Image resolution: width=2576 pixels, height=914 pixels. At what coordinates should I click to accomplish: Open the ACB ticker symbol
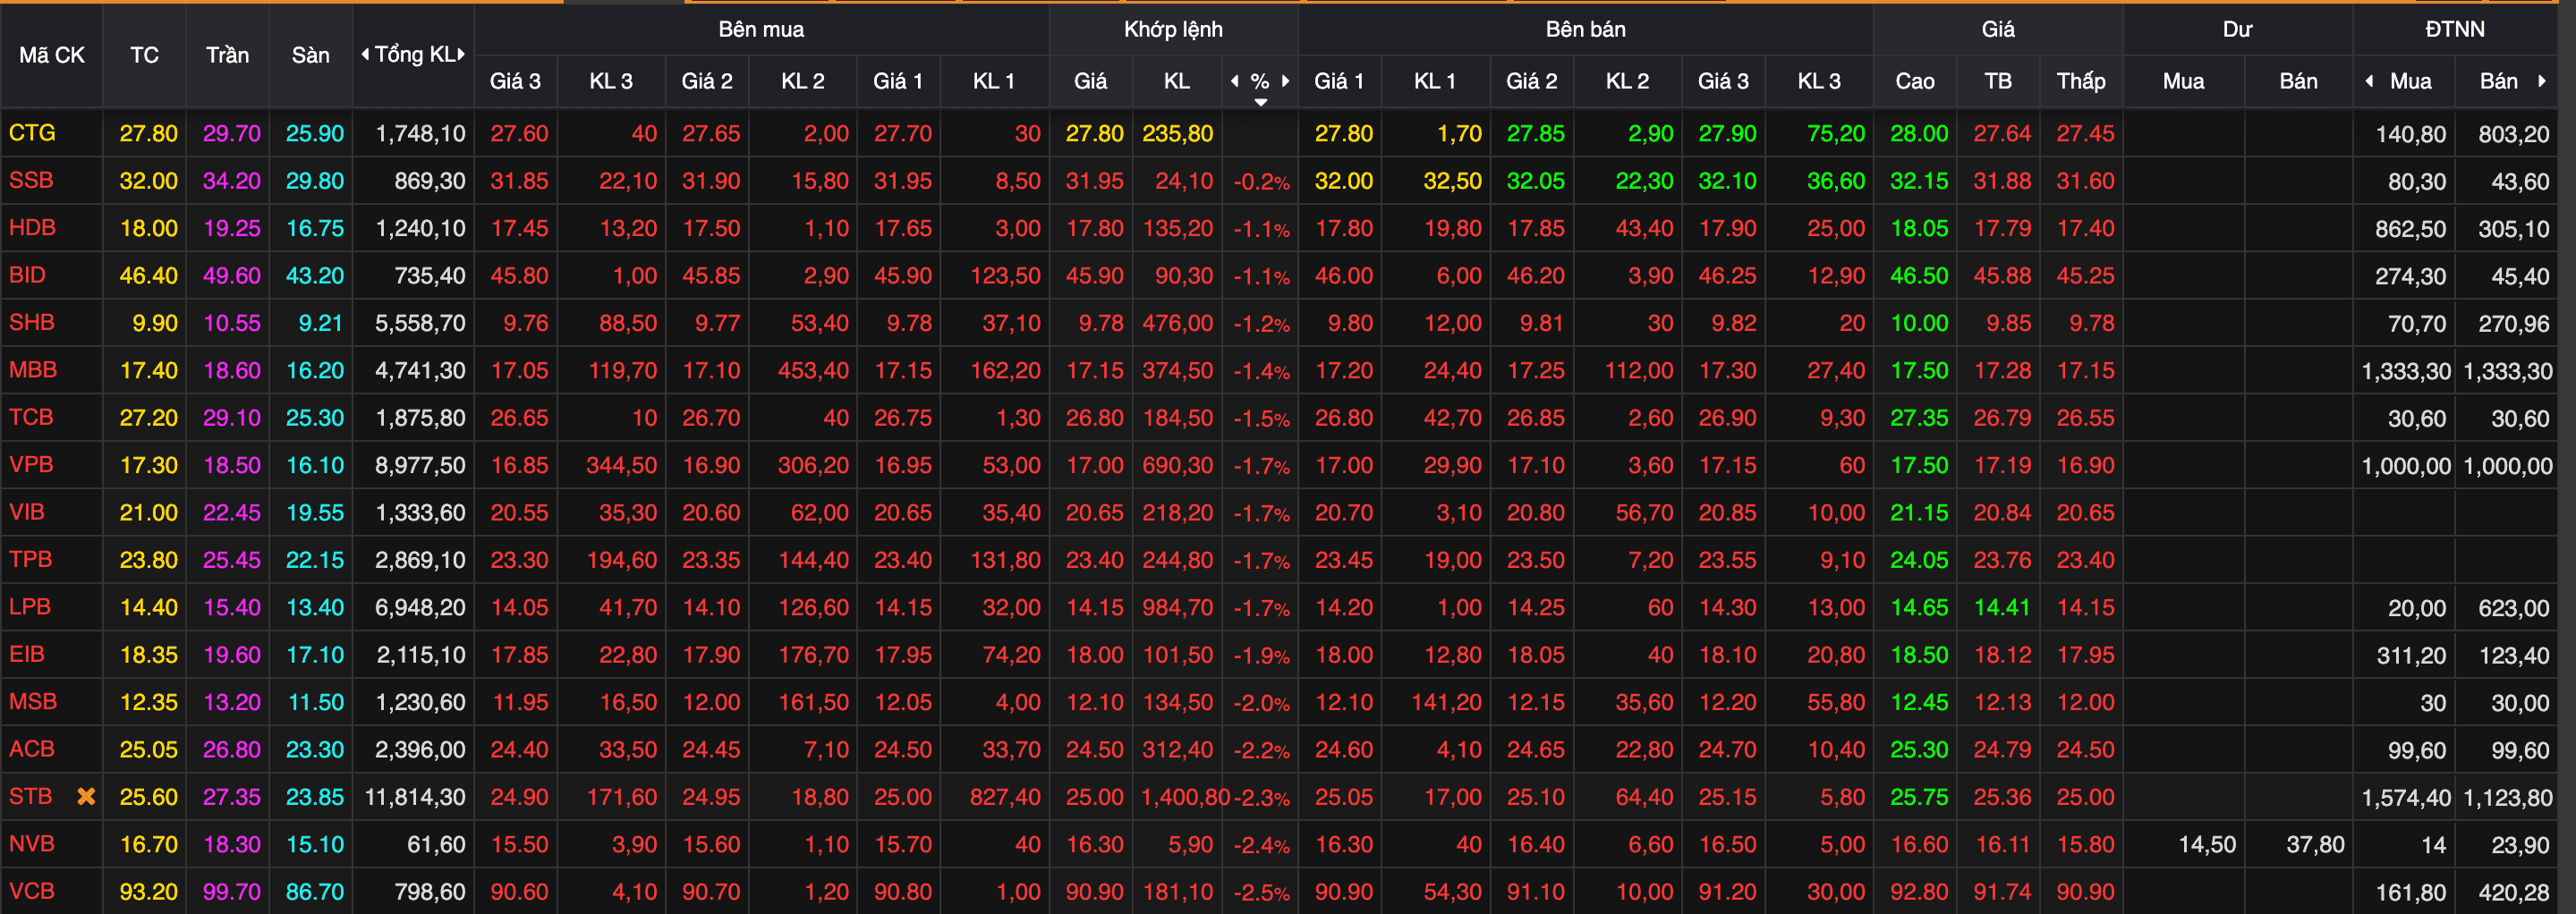click(32, 749)
